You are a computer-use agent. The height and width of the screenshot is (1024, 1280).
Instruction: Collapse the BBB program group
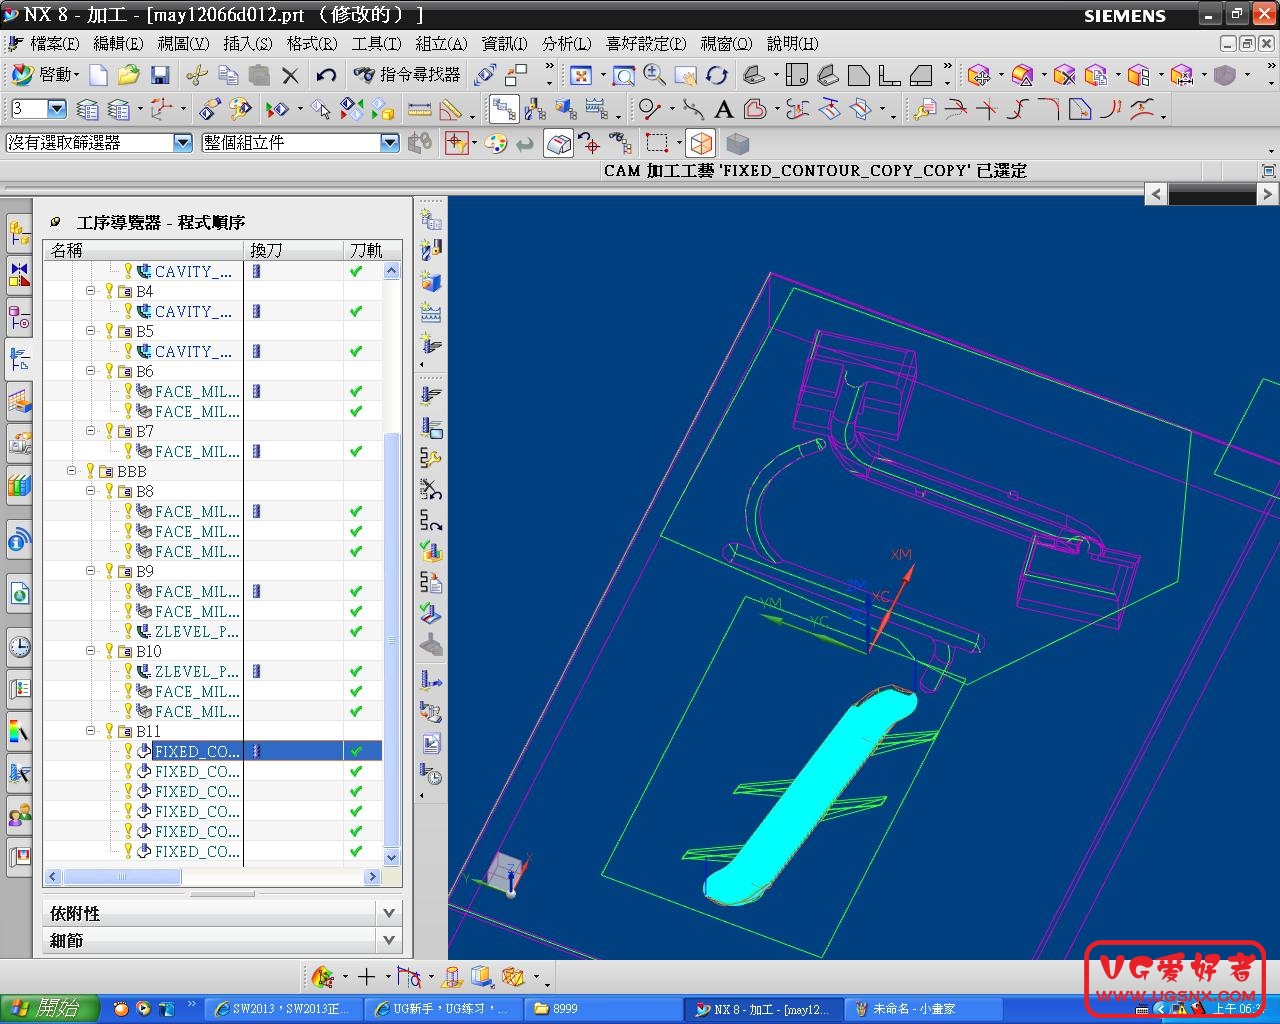tap(72, 471)
